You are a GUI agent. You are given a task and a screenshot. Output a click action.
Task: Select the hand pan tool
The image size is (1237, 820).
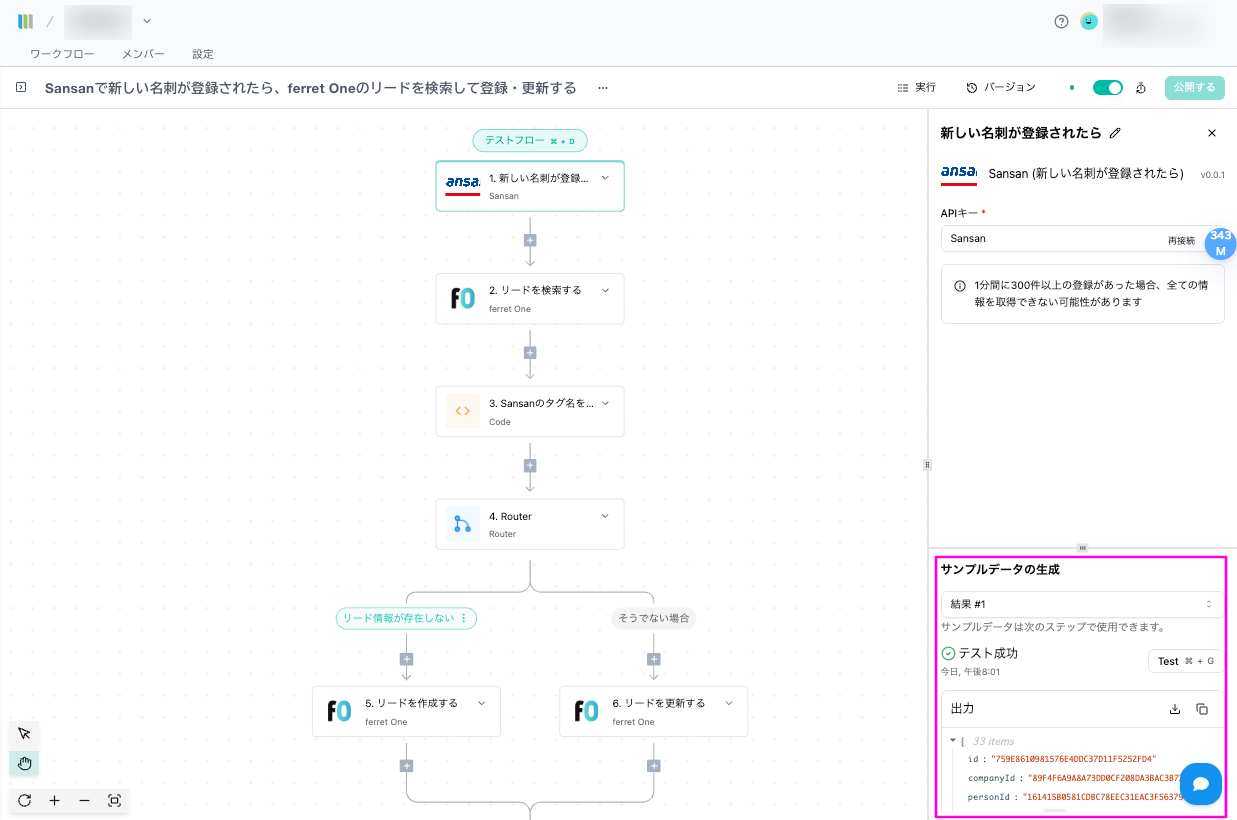24,764
